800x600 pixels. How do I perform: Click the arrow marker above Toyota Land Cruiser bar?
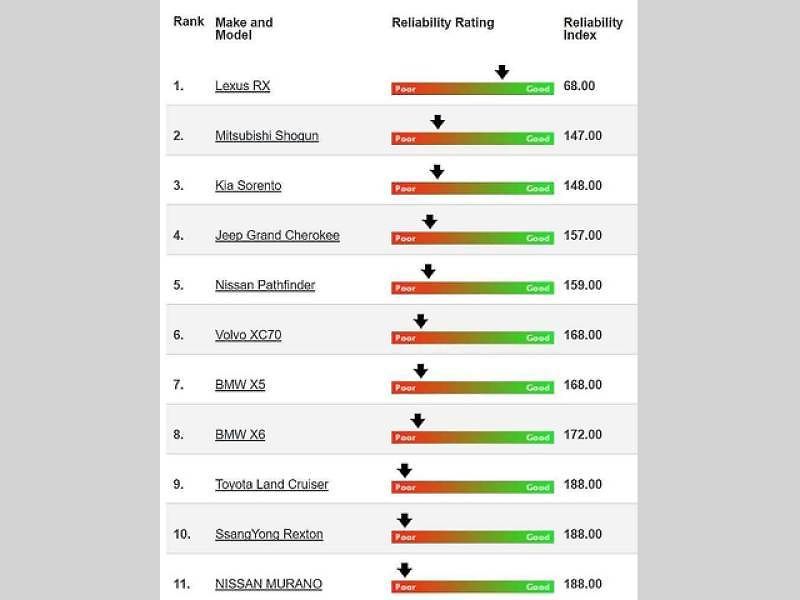click(405, 470)
